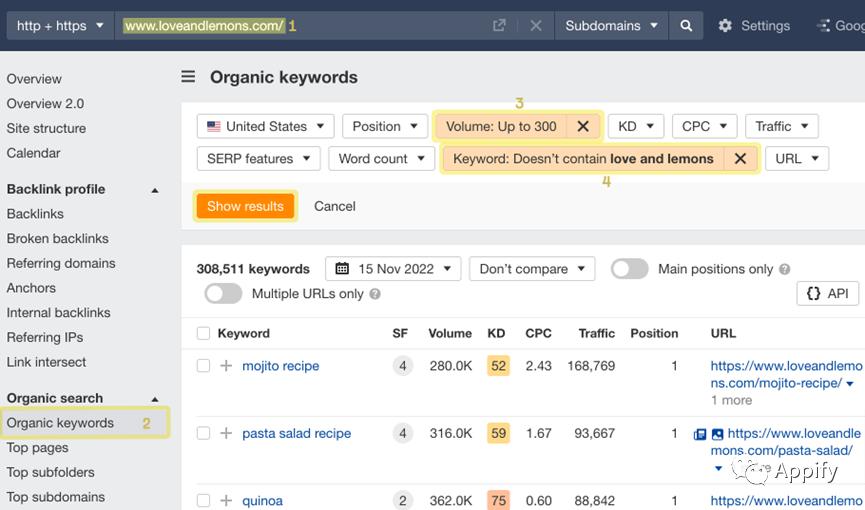This screenshot has height=510, width=865.
Task: Check the mojito recipe row checkbox
Action: (204, 366)
